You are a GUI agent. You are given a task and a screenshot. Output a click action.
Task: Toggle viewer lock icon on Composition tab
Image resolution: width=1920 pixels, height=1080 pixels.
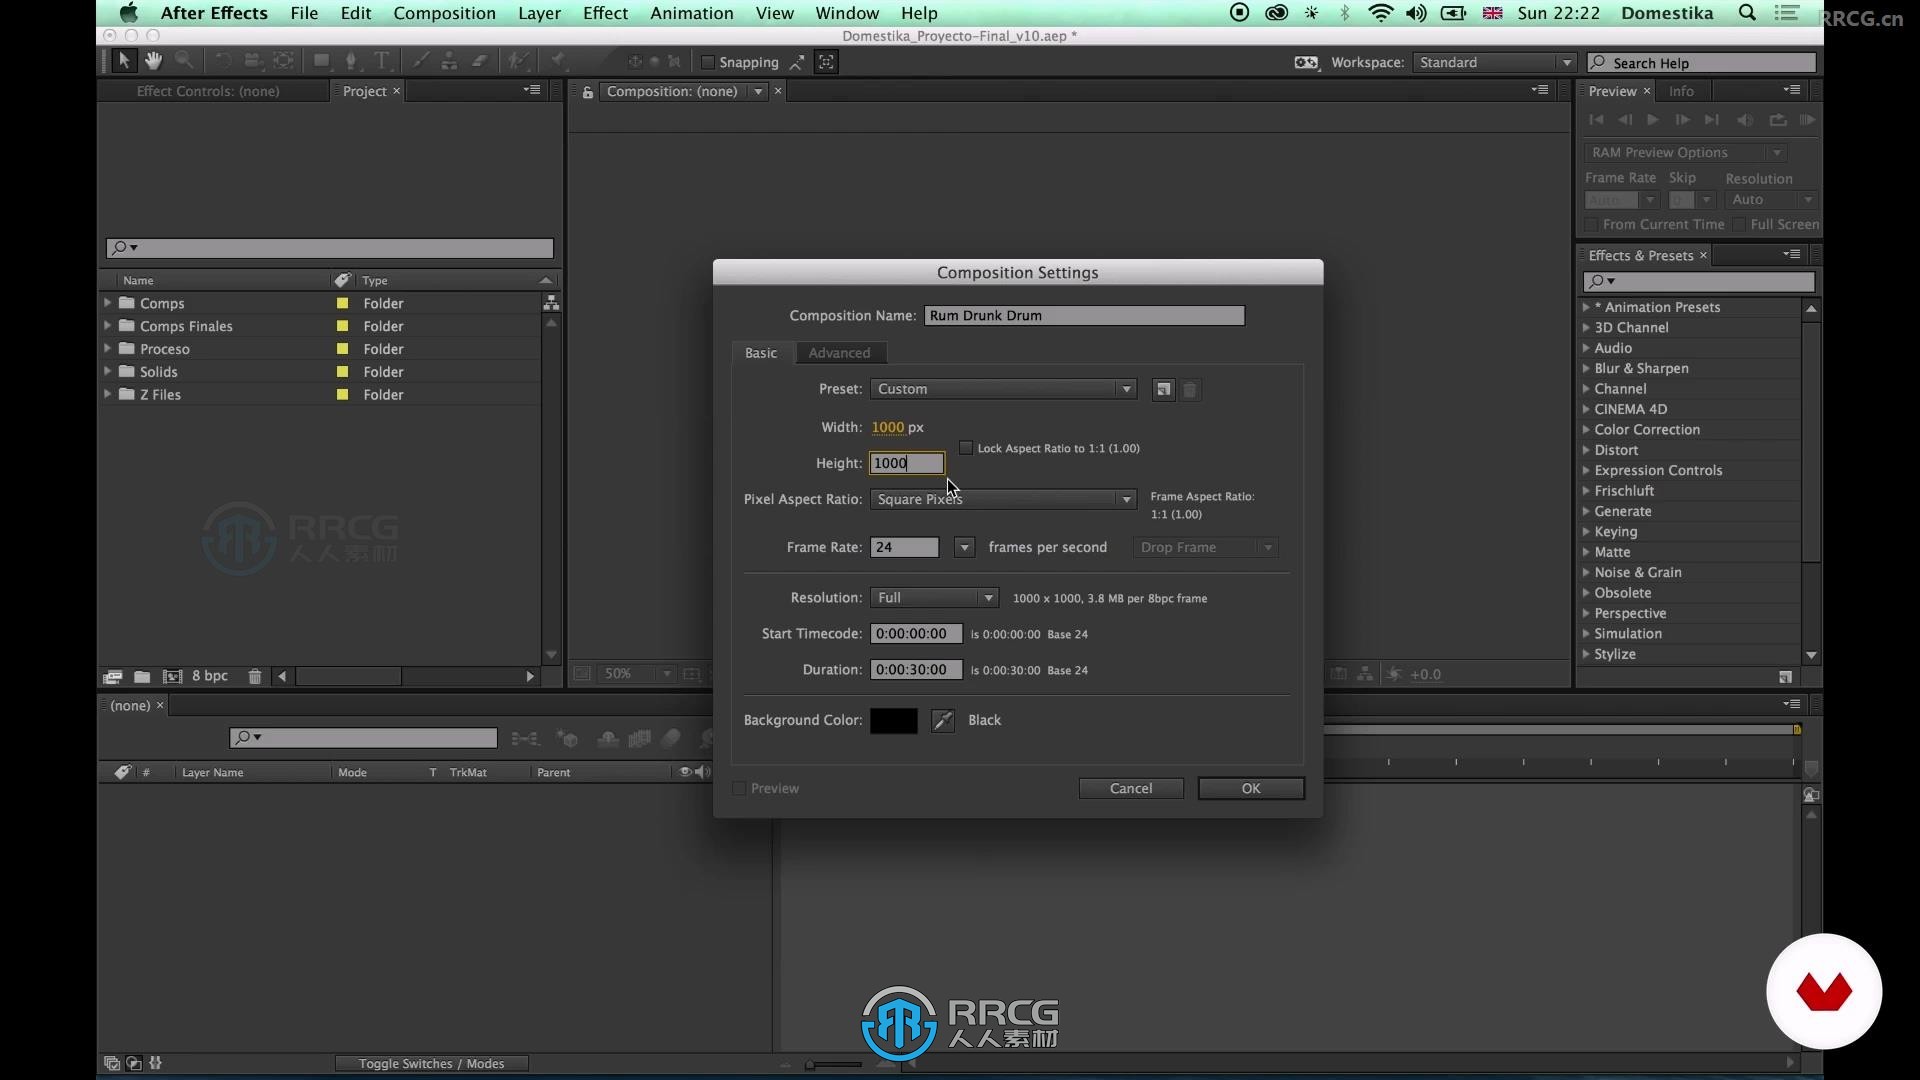point(588,92)
